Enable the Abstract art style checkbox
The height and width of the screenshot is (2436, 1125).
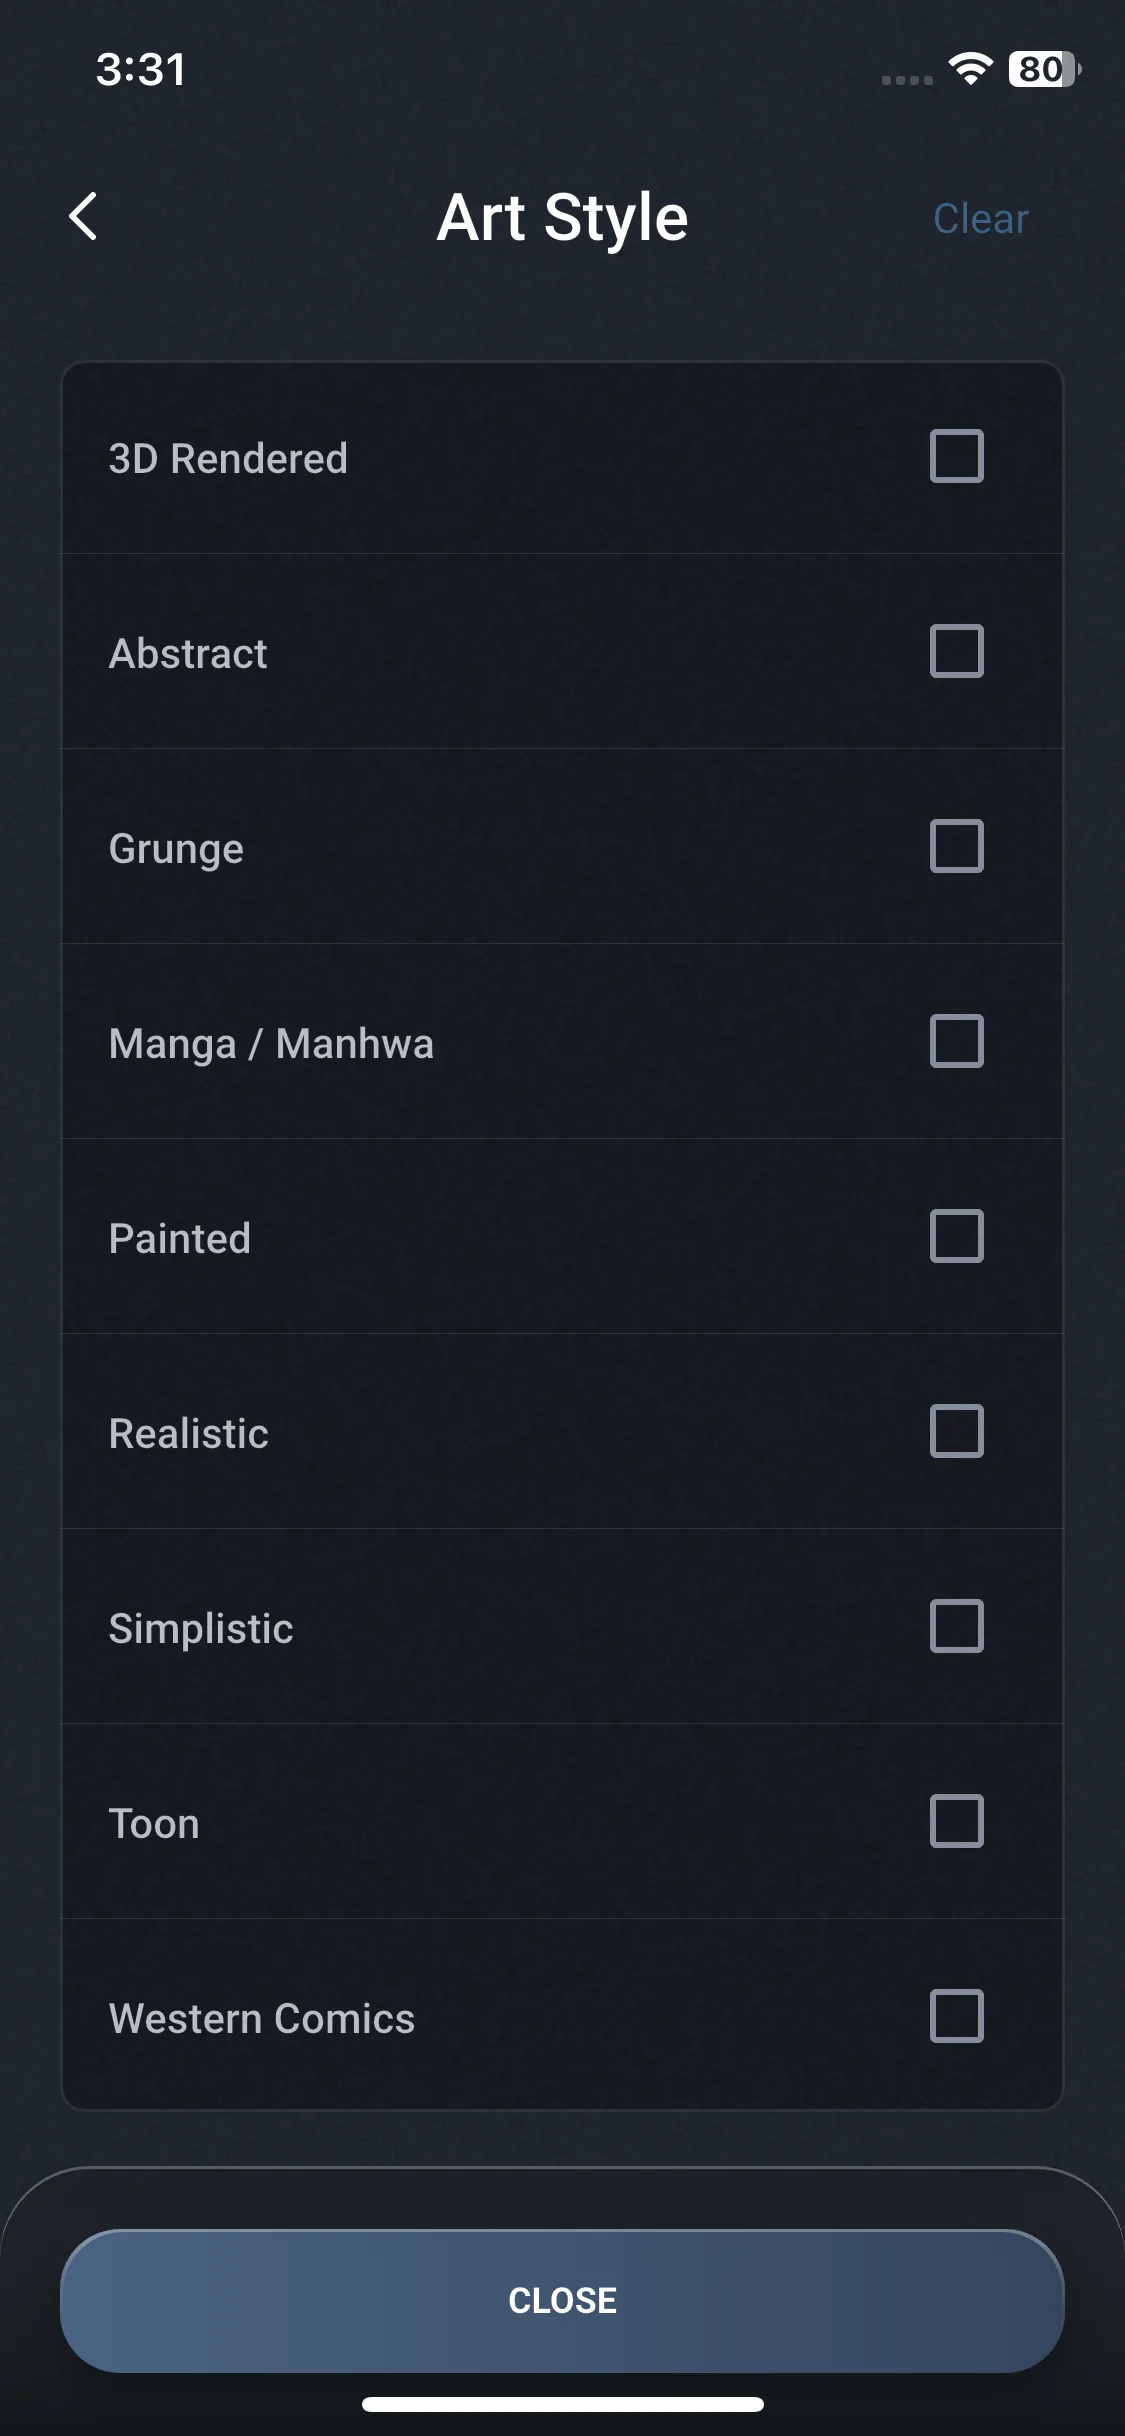click(956, 651)
